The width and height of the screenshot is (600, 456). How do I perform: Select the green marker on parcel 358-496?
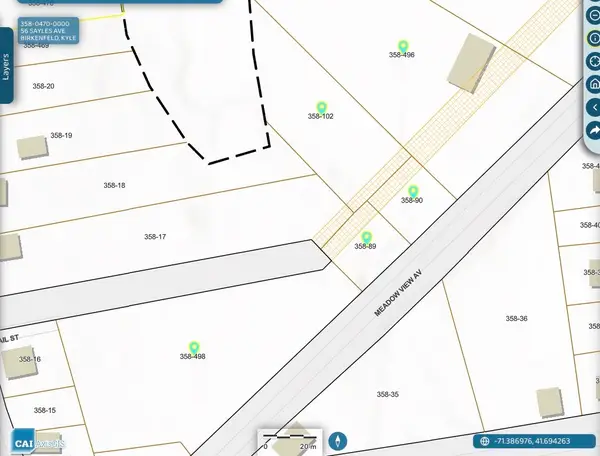403,46
